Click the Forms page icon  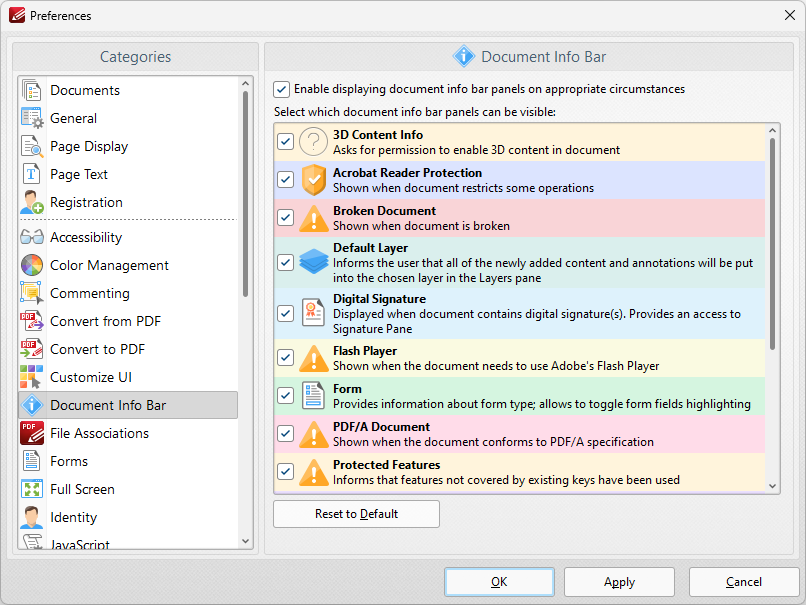[32, 462]
